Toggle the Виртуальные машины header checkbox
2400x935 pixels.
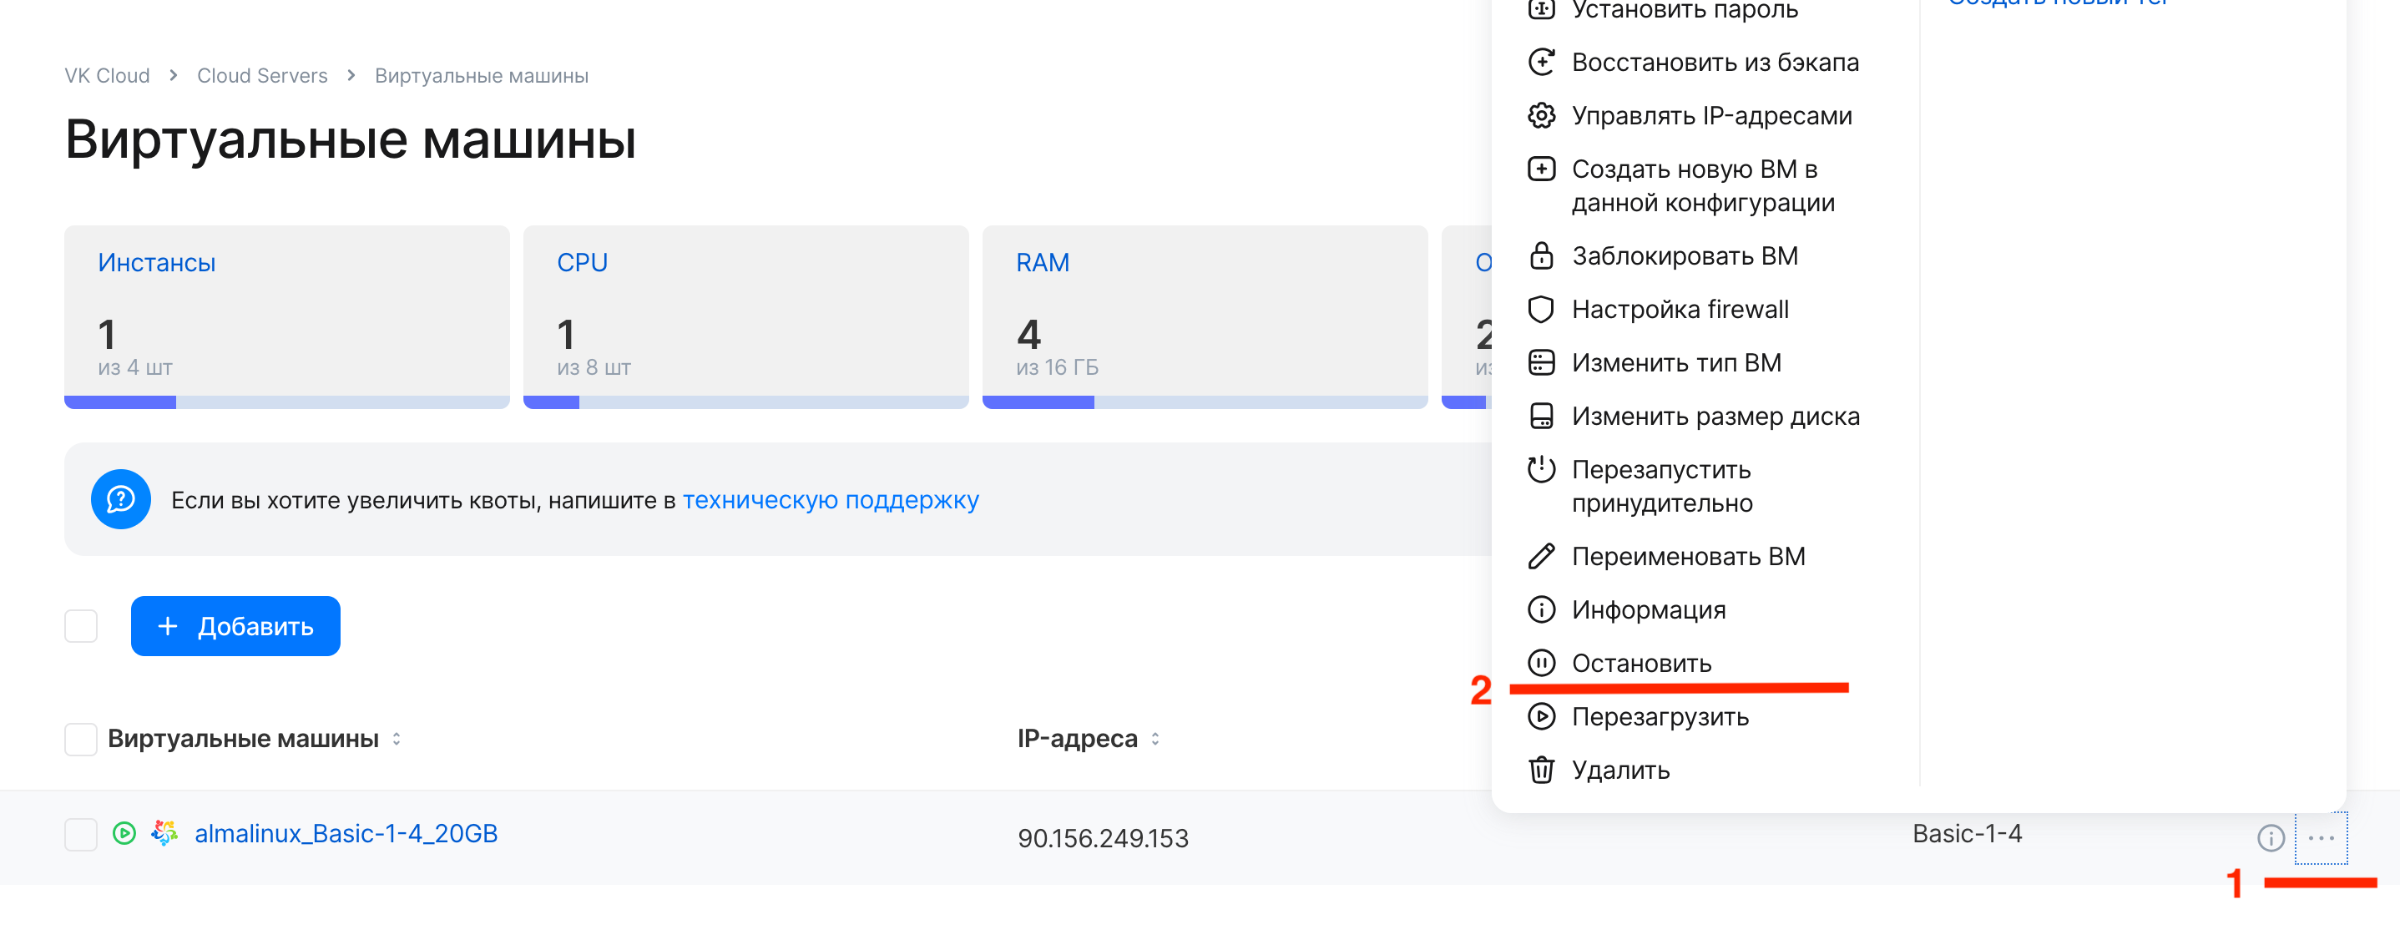81,739
